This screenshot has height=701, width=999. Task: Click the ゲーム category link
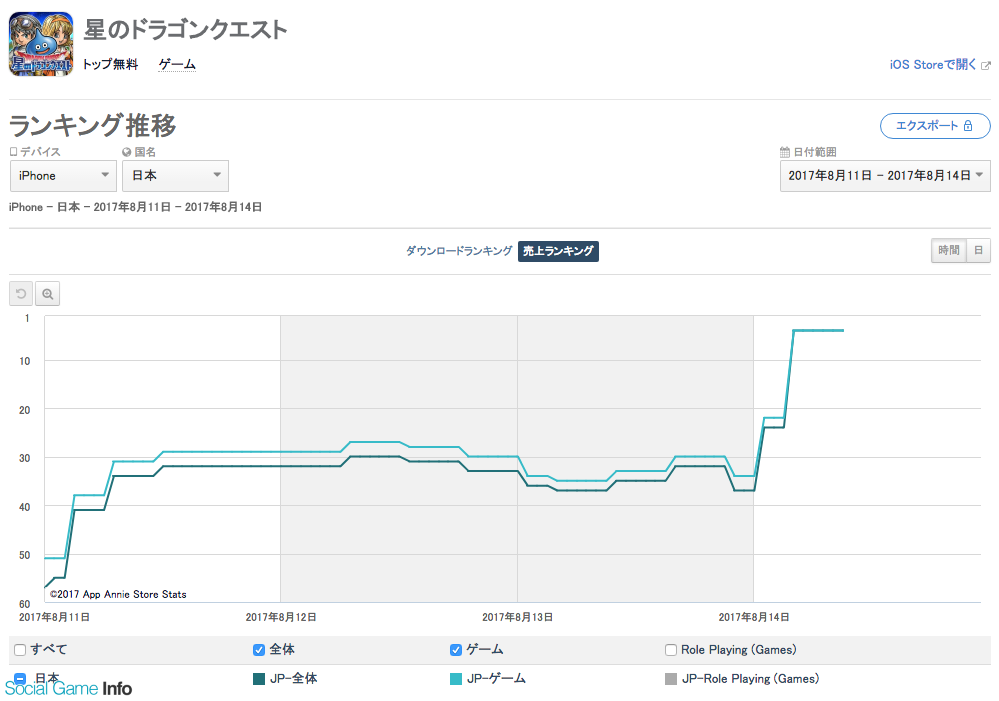click(x=177, y=64)
